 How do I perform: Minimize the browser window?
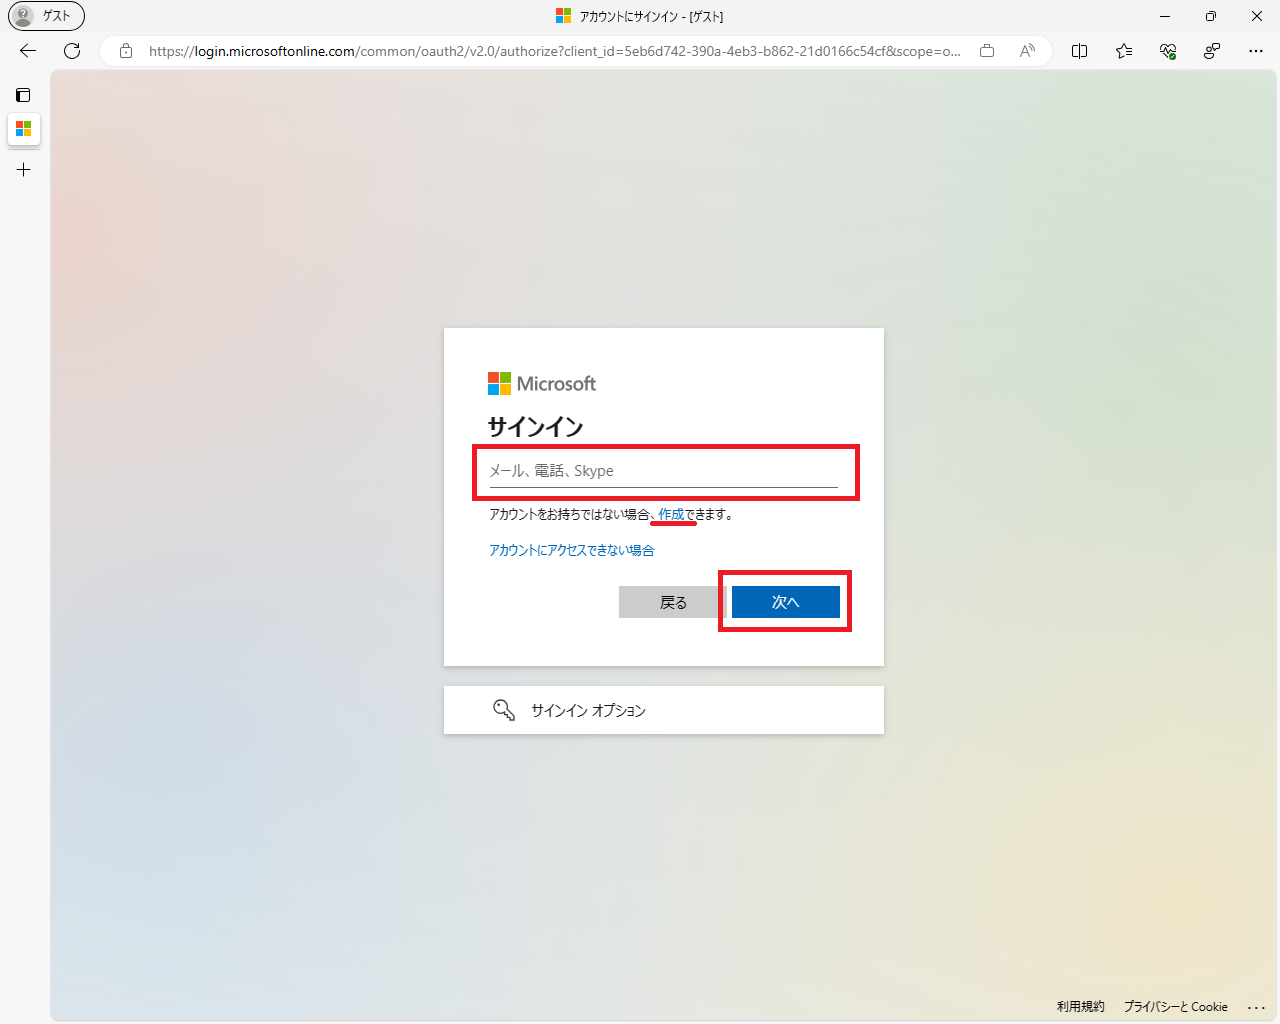pyautogui.click(x=1165, y=16)
